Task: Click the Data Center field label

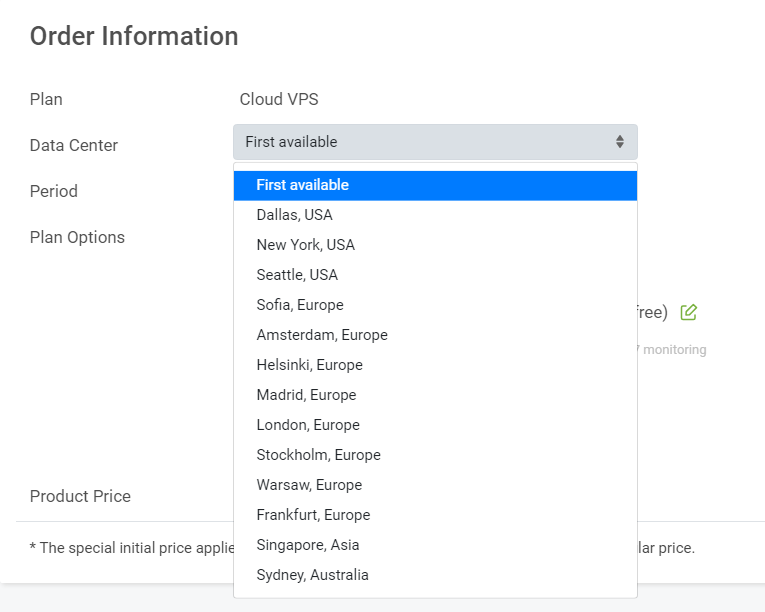Action: tap(74, 145)
